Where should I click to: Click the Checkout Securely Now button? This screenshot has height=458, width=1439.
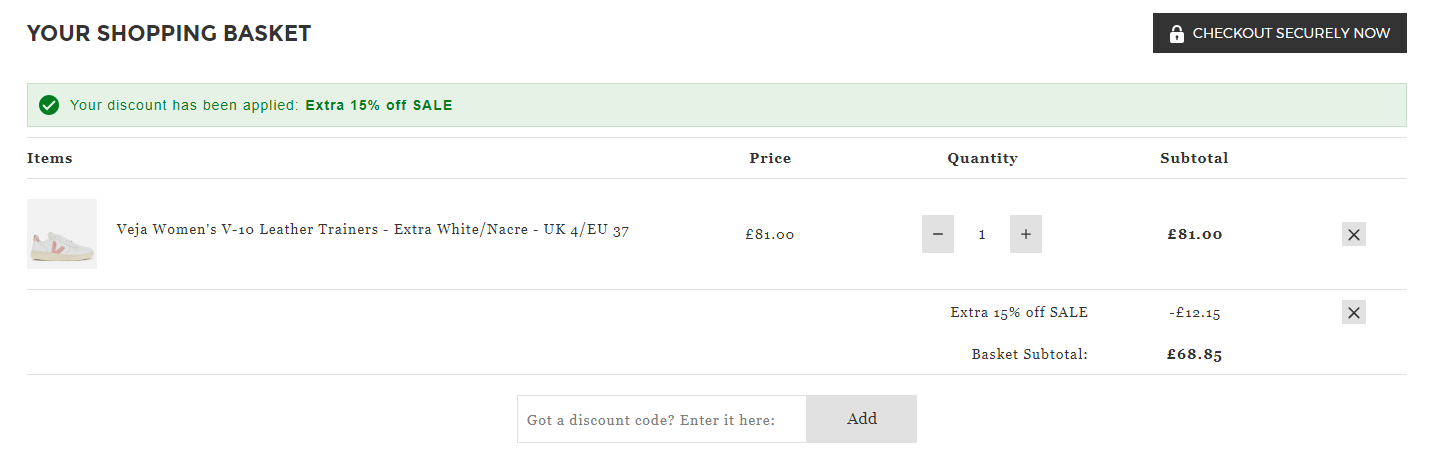[x=1279, y=33]
